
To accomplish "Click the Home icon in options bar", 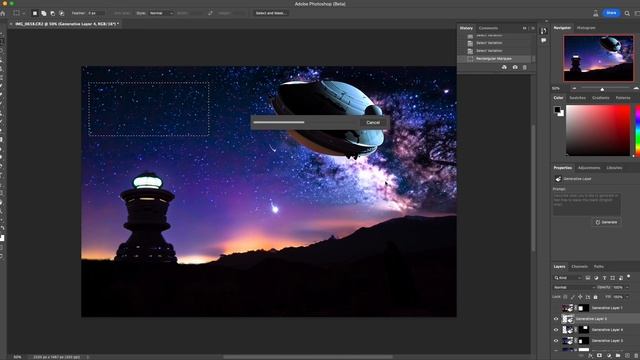I will 3,13.
